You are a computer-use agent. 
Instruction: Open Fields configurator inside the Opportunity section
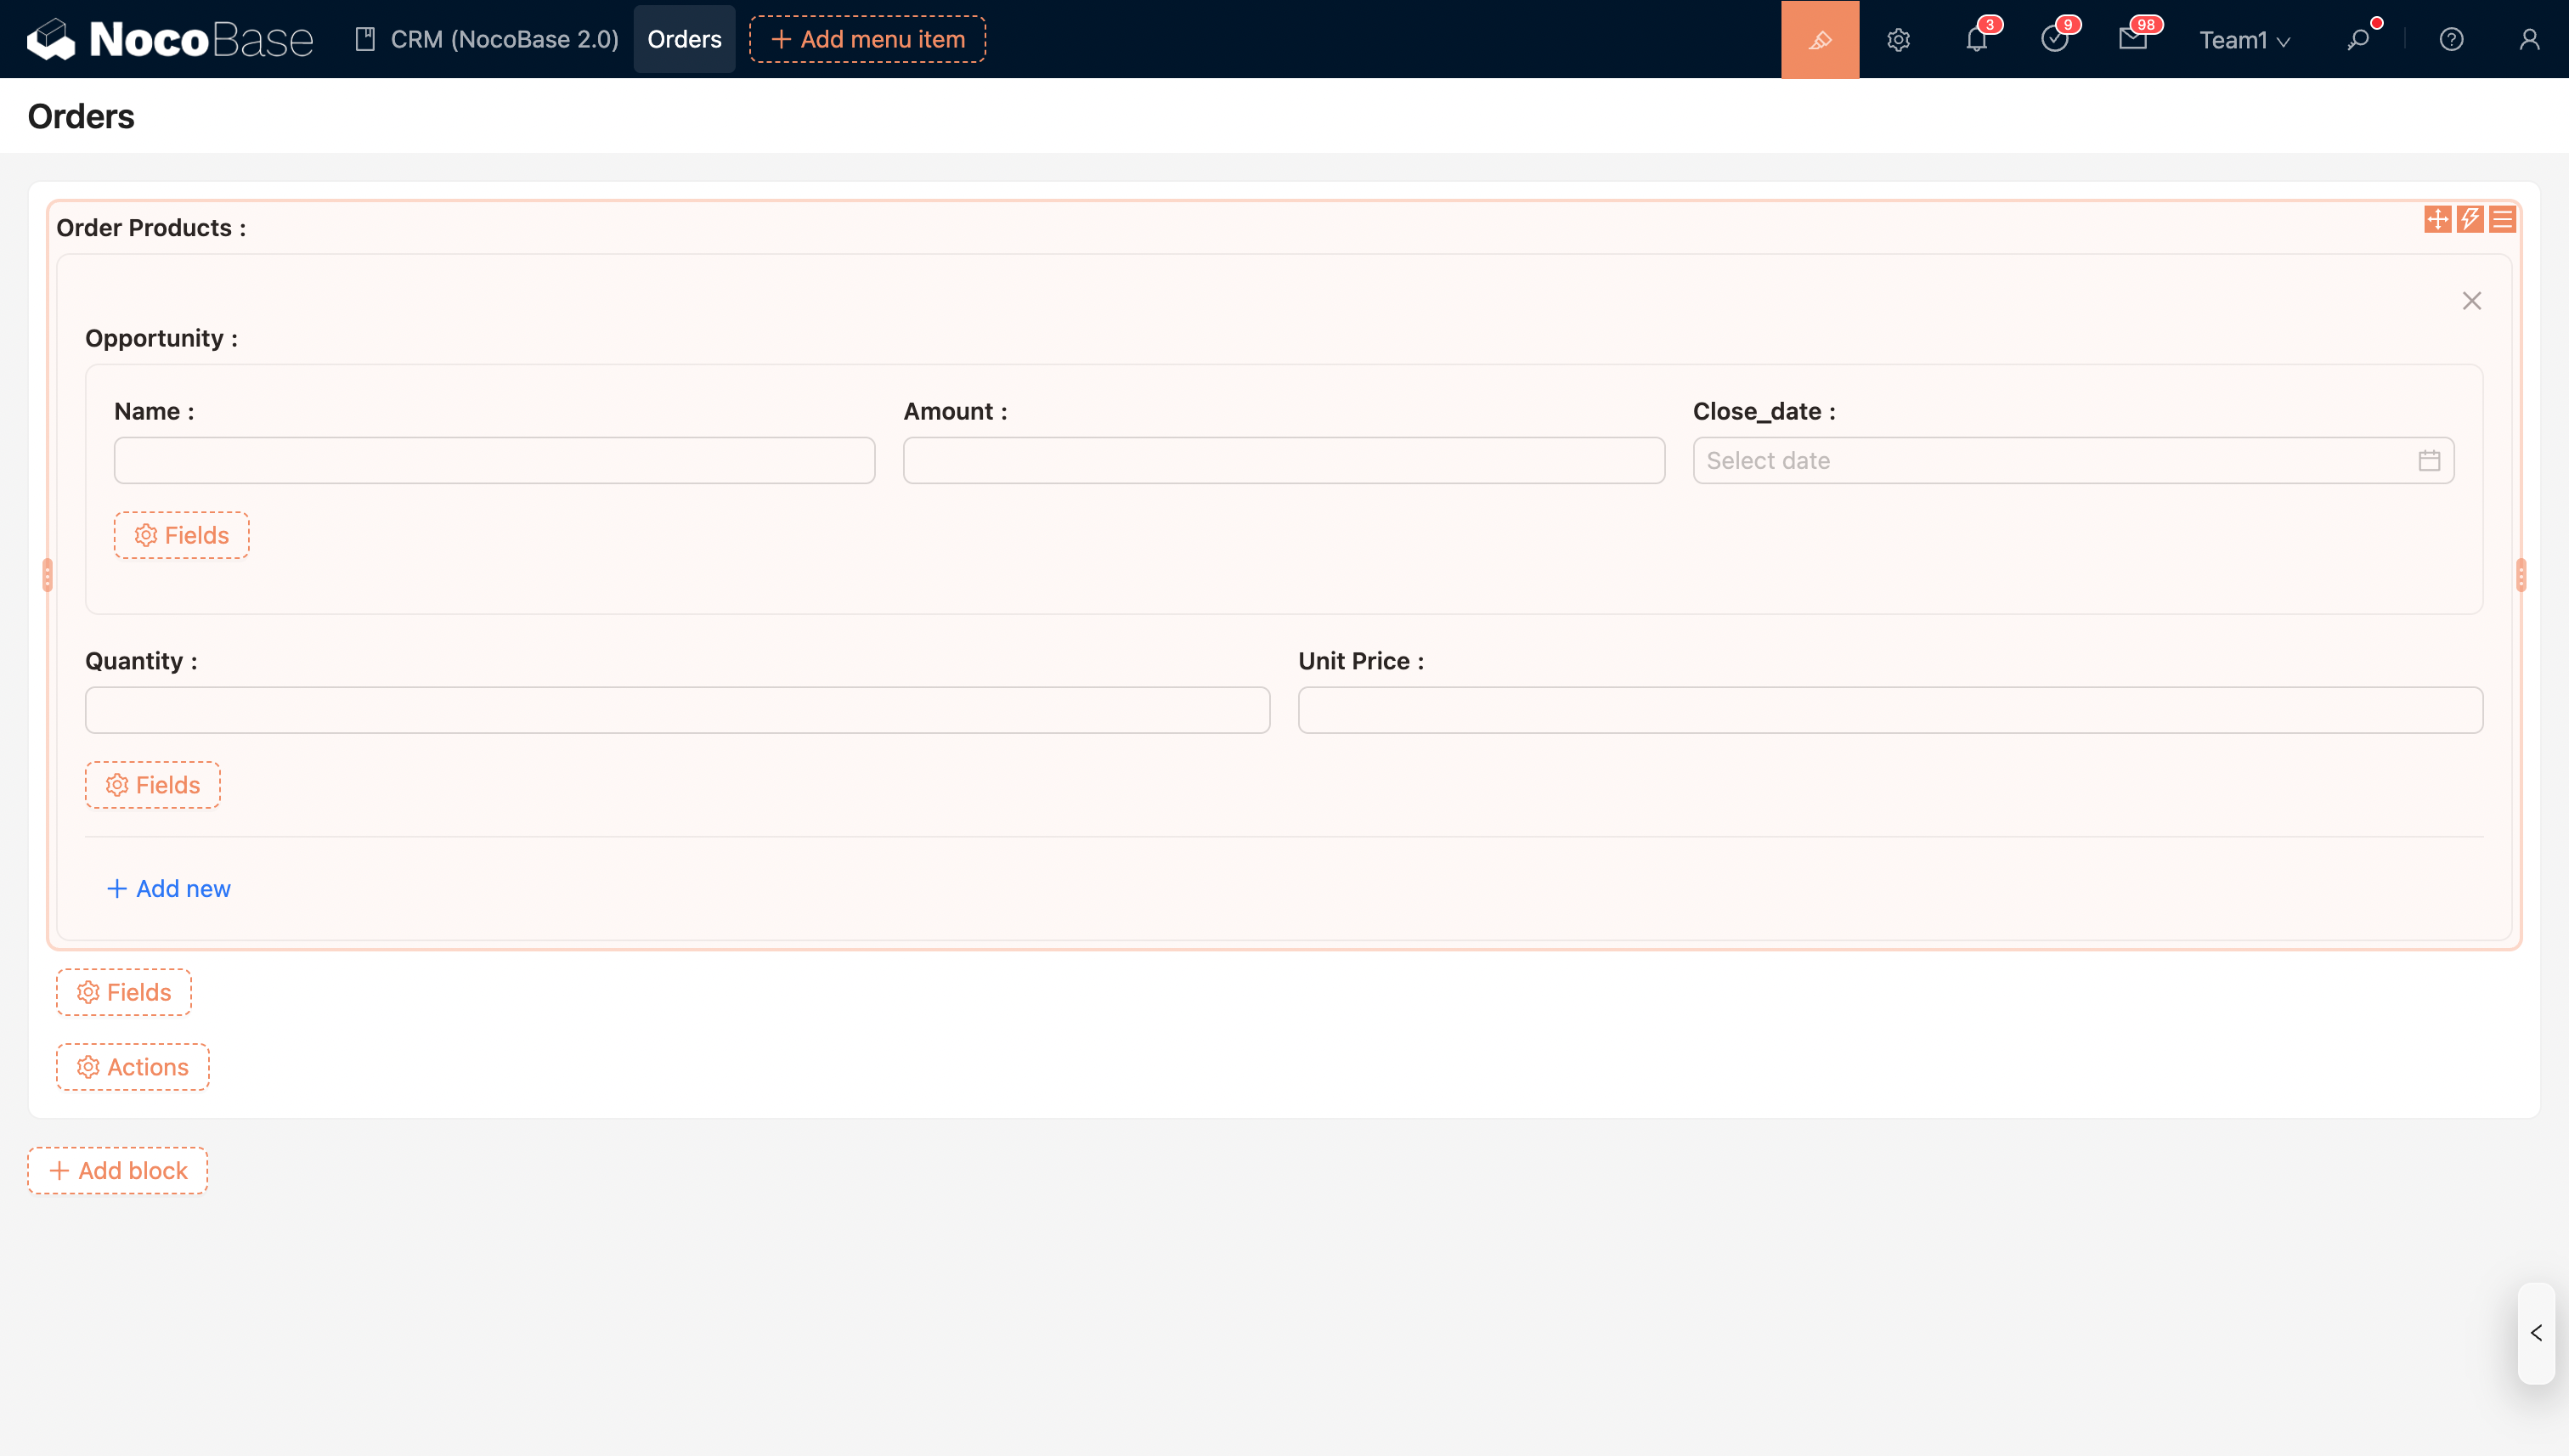pos(181,535)
